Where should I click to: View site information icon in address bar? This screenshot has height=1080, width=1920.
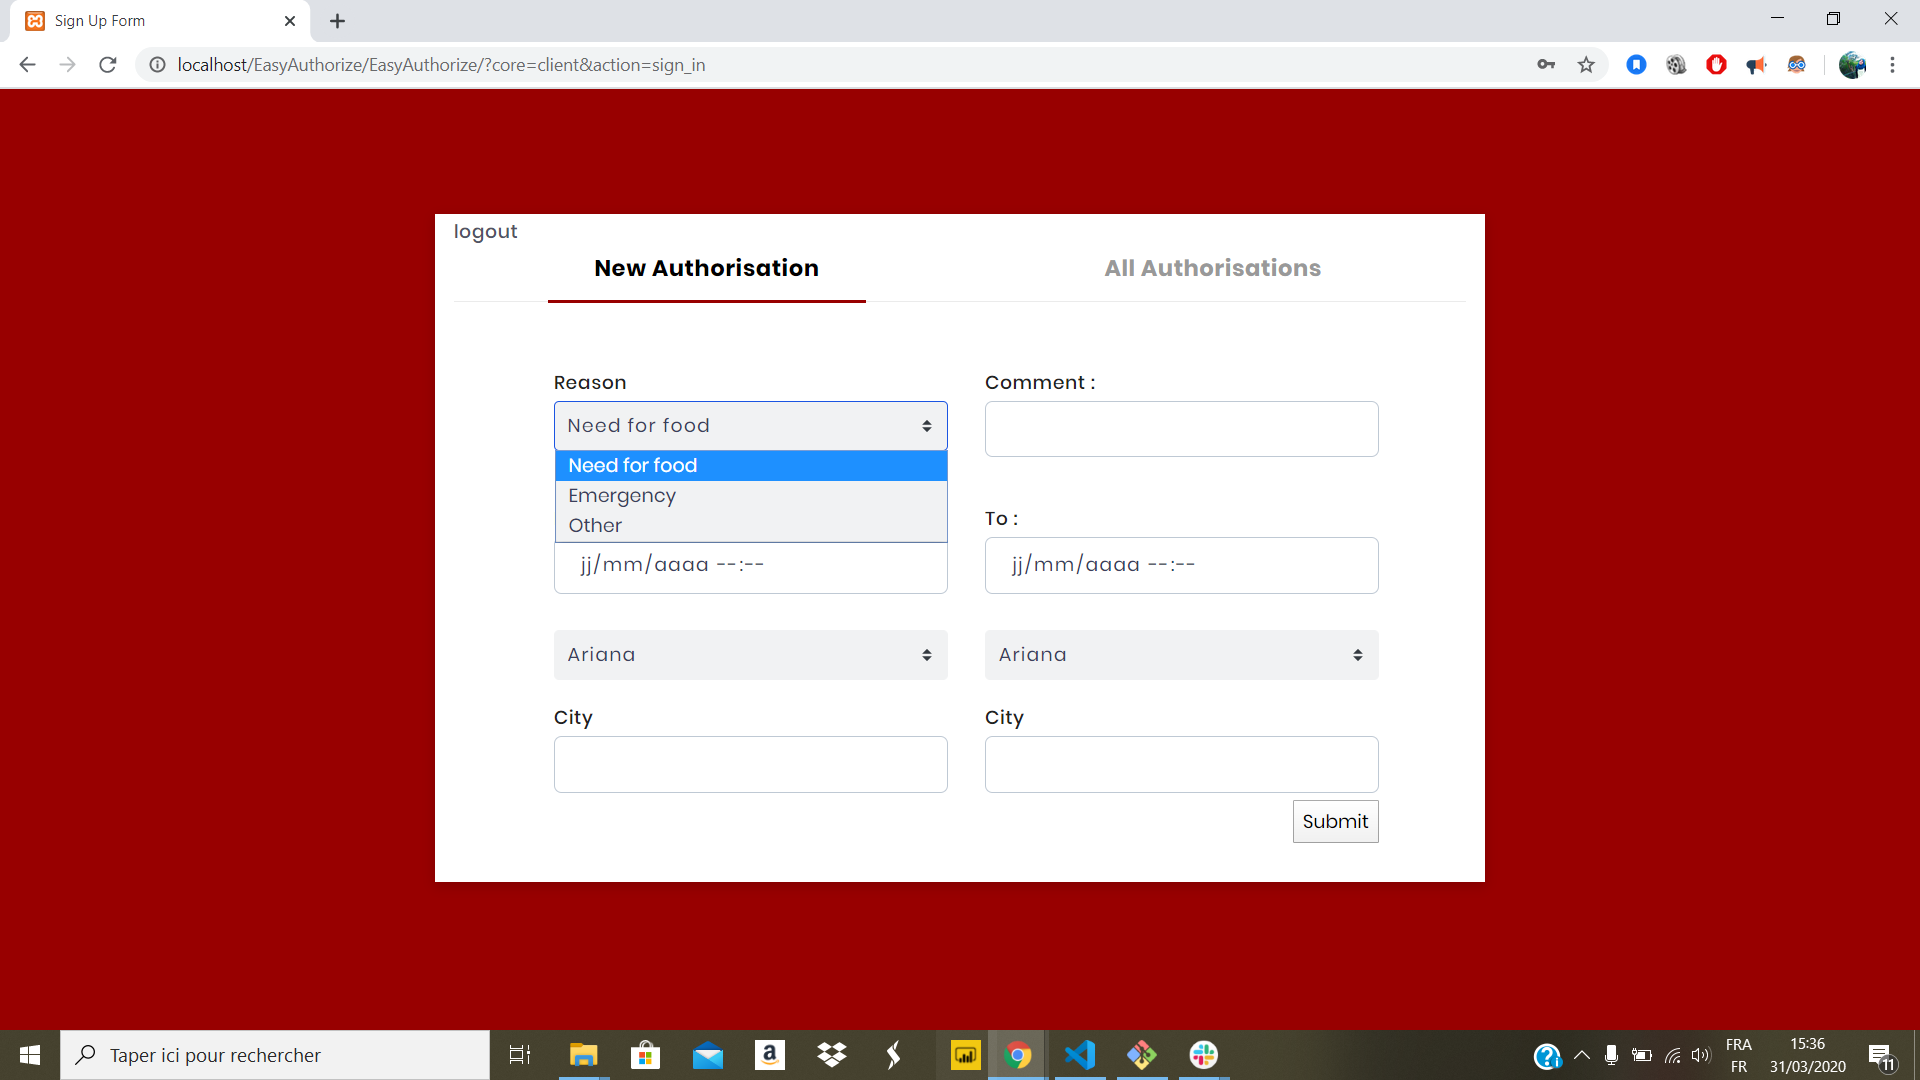click(x=157, y=65)
